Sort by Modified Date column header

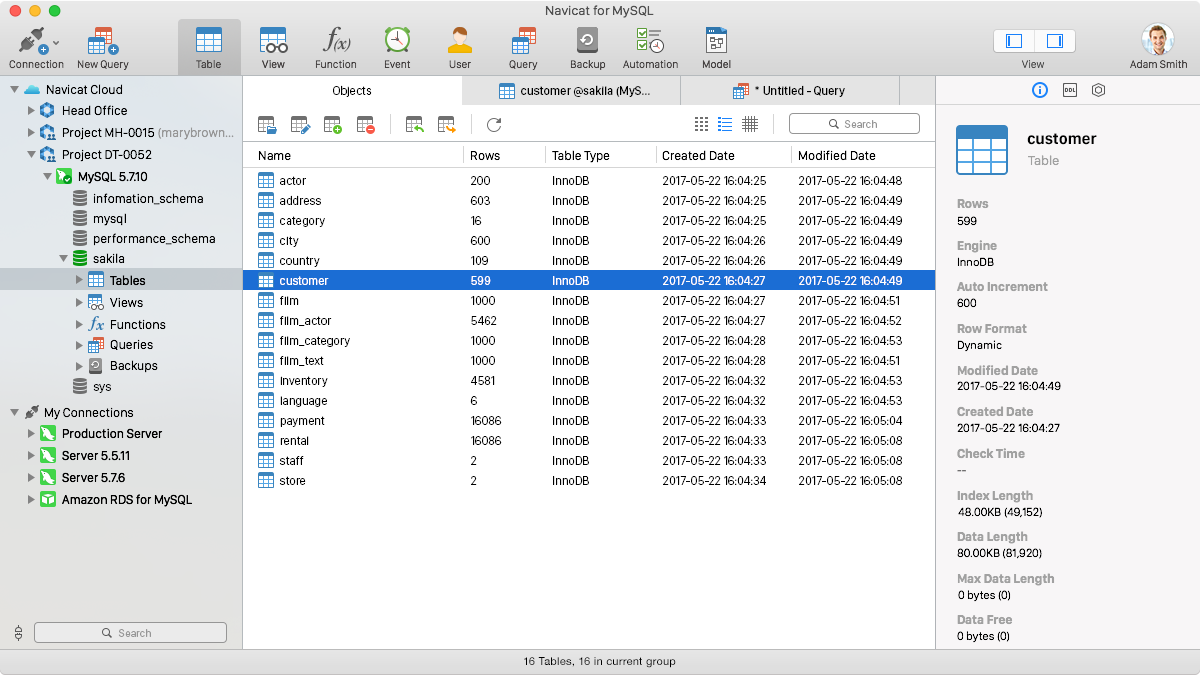(x=862, y=155)
